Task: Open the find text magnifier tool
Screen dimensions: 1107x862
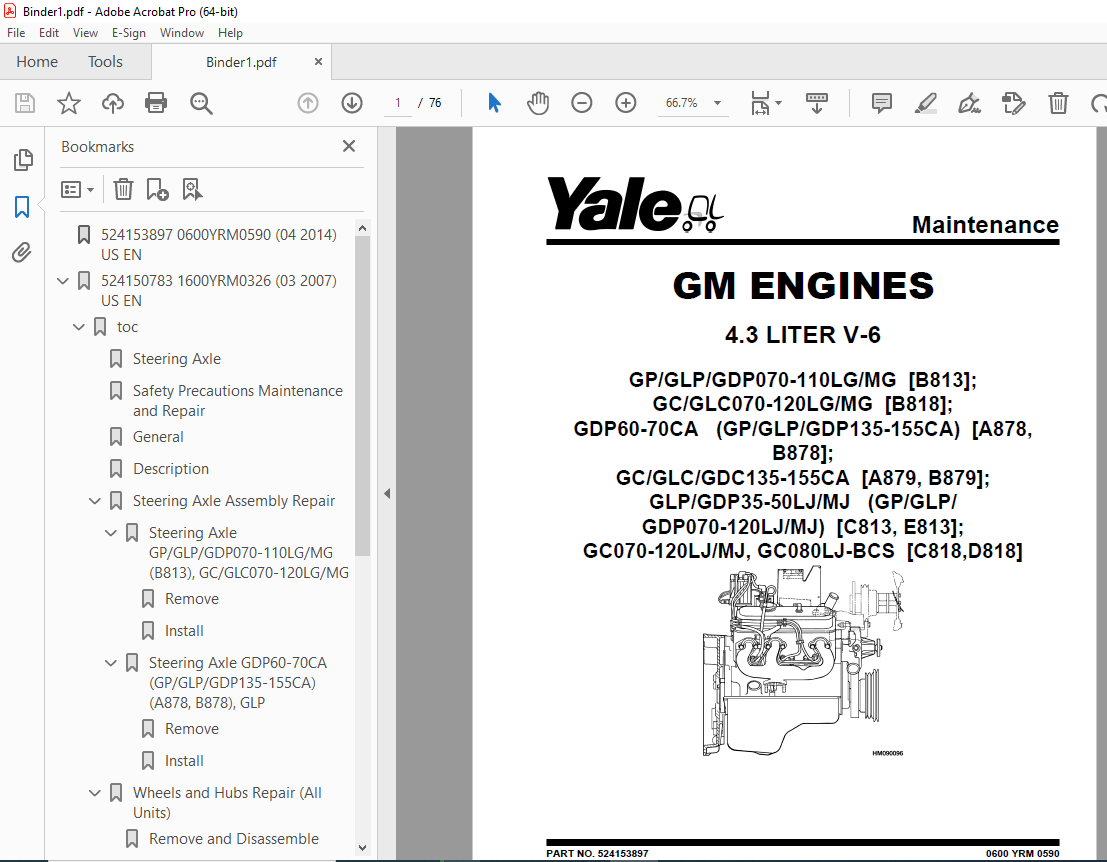Action: (x=201, y=103)
